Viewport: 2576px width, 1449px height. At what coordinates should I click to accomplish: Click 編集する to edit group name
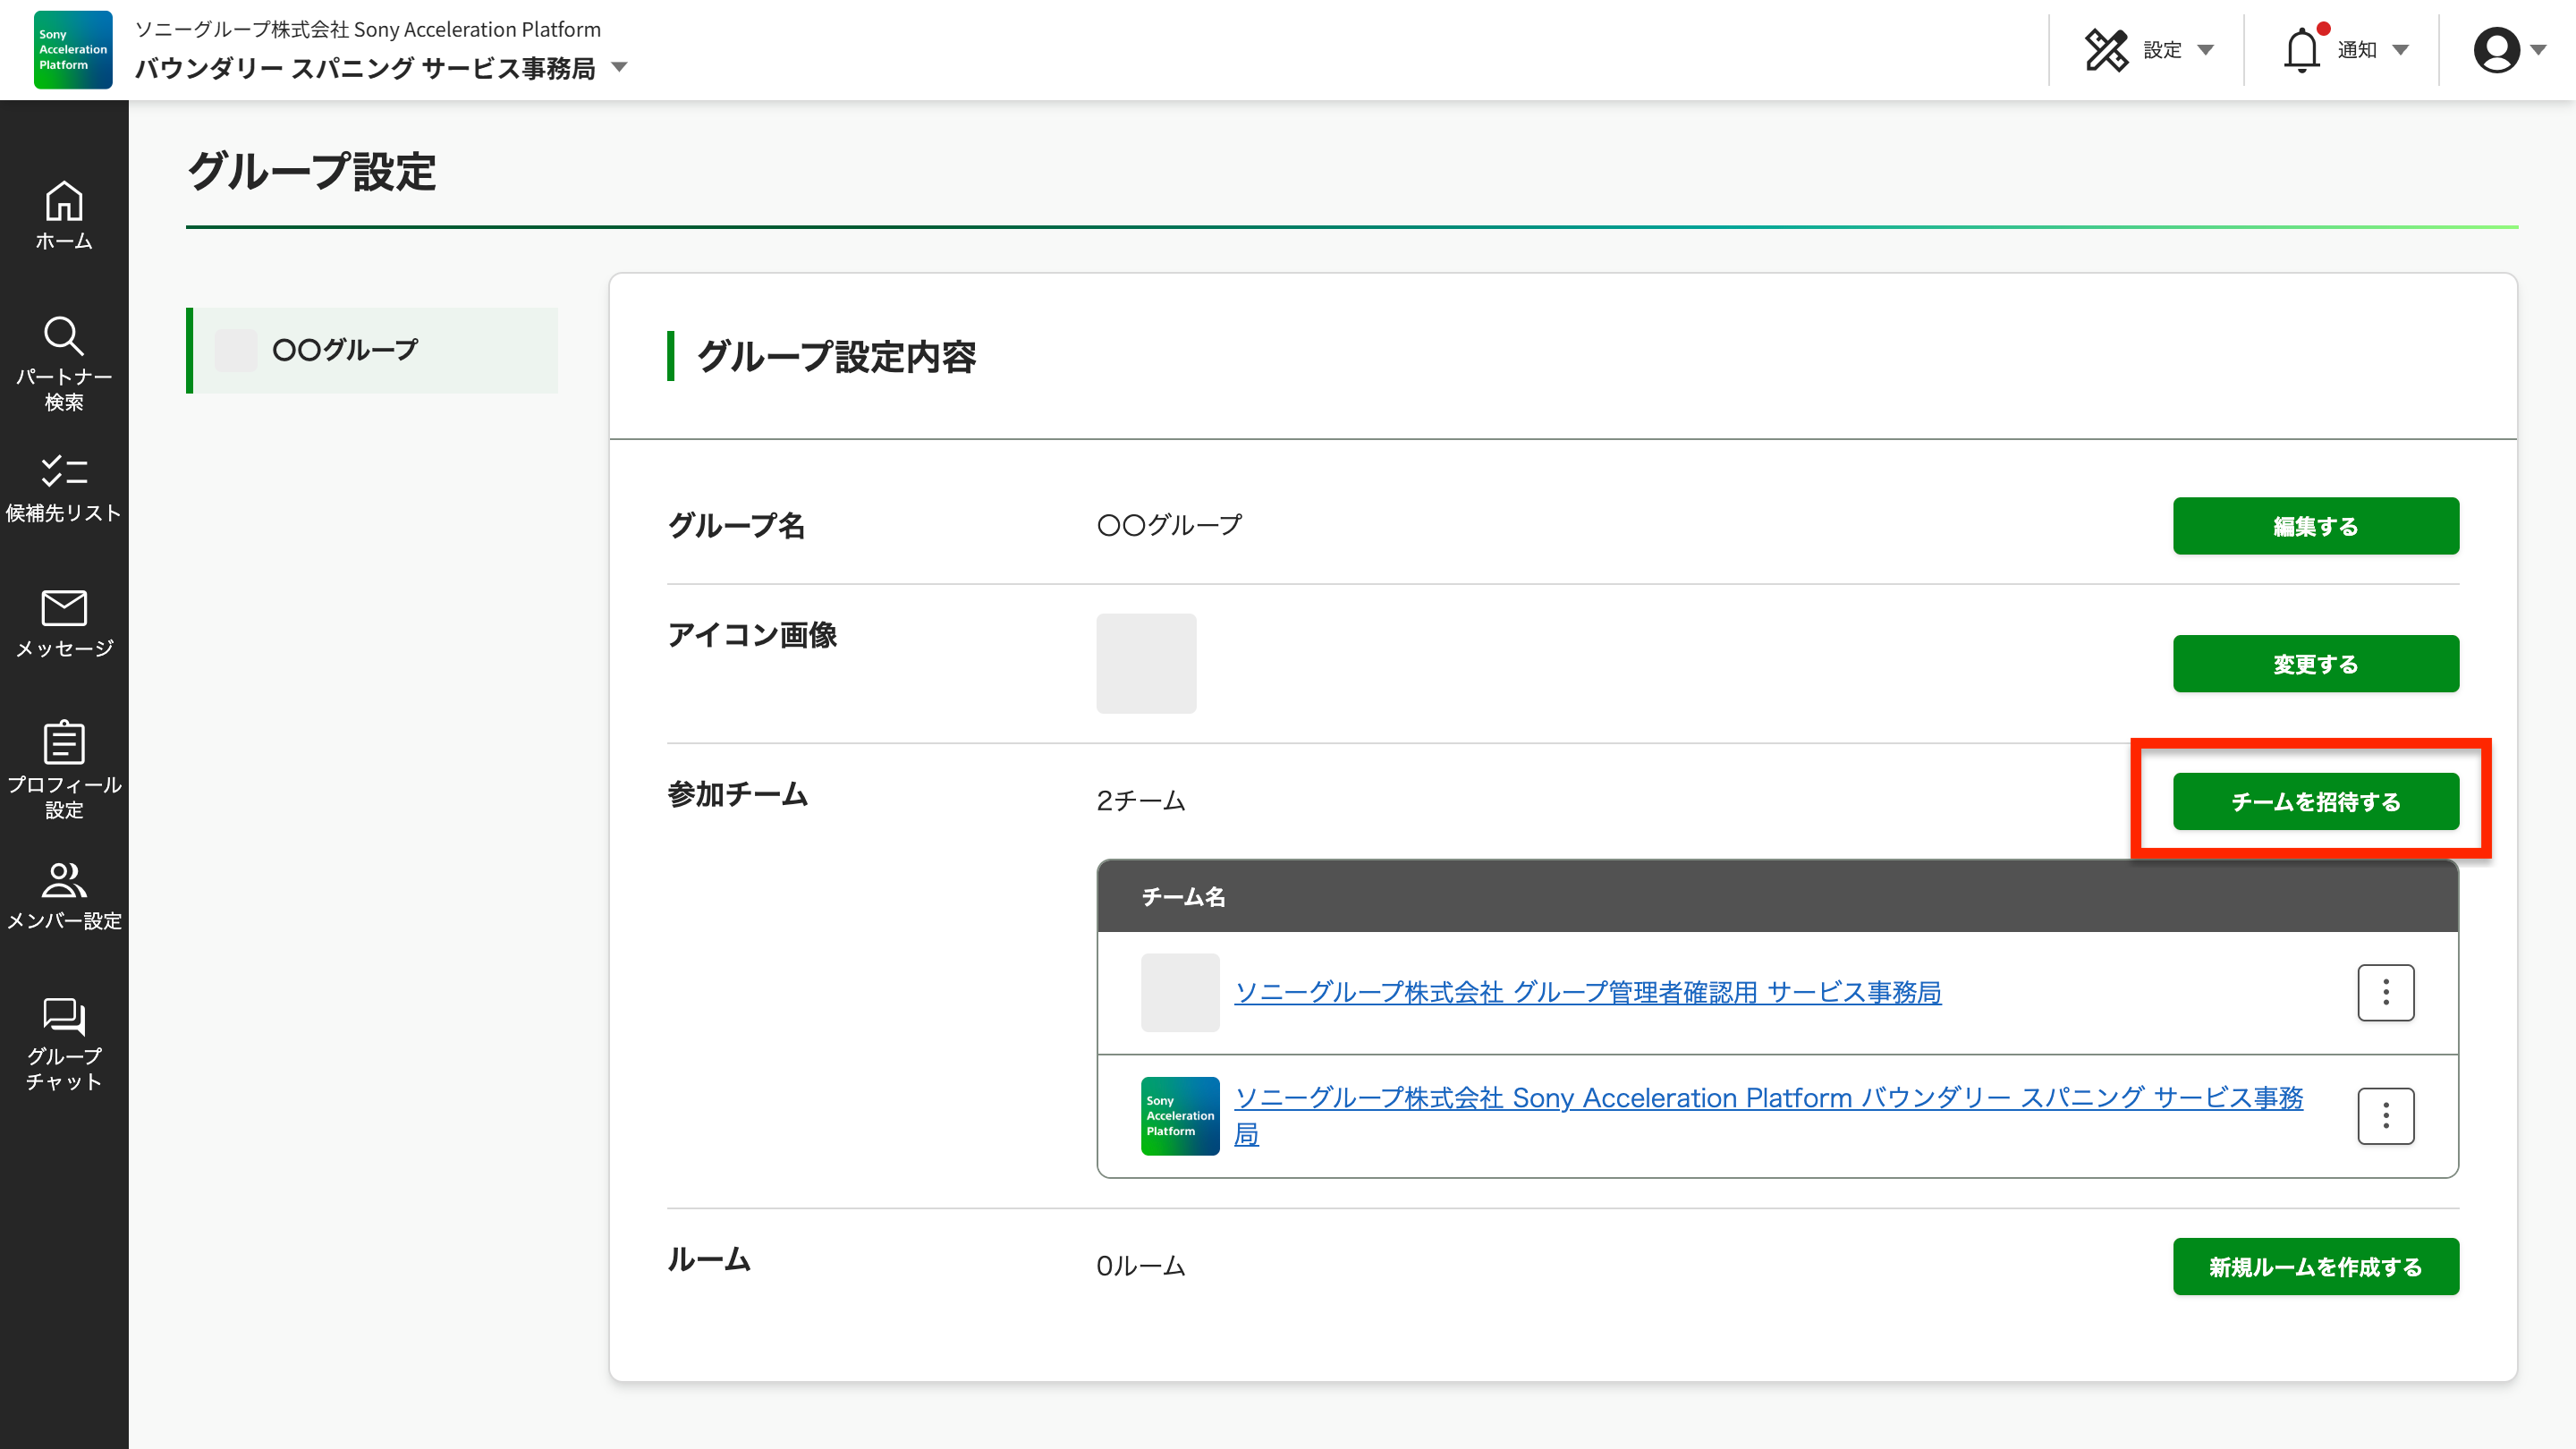tap(2315, 526)
